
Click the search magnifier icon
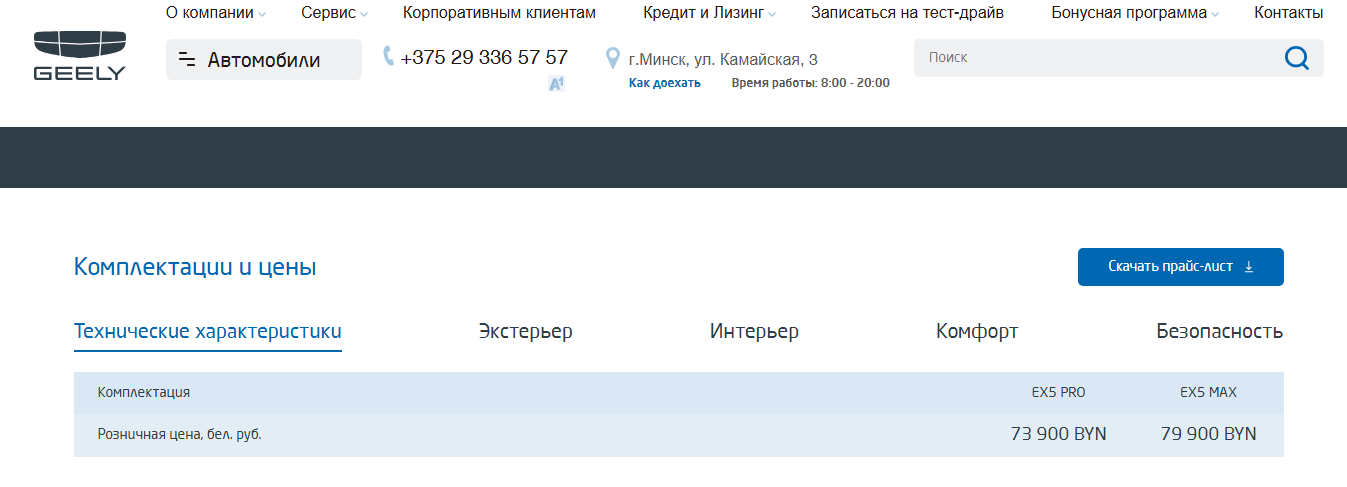(x=1296, y=58)
